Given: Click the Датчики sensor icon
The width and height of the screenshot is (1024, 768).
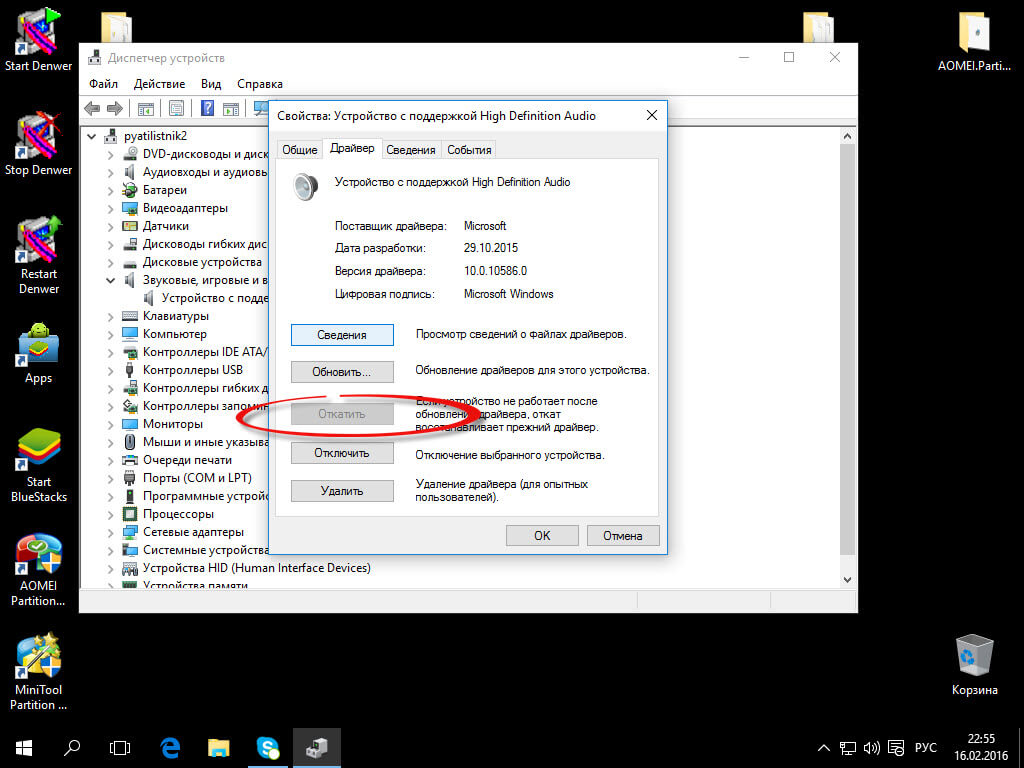Looking at the screenshot, I should [129, 226].
